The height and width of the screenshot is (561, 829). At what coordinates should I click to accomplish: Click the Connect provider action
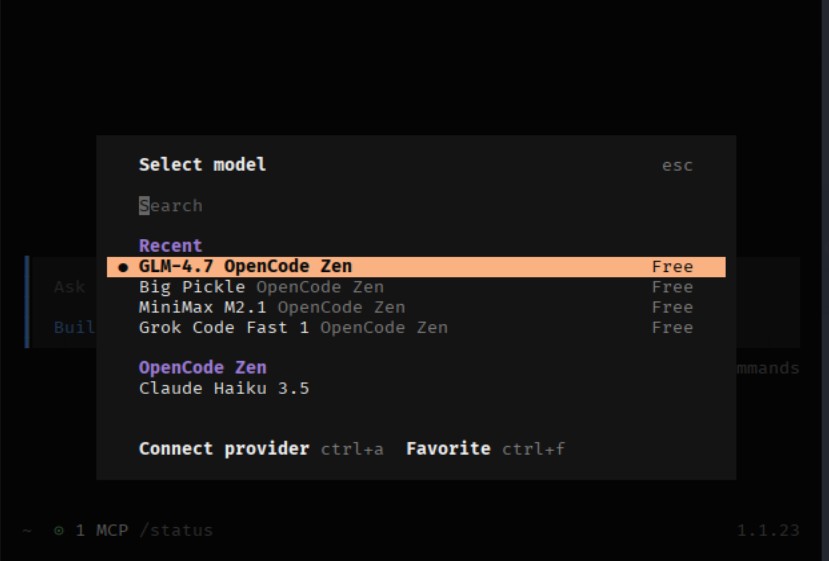(224, 449)
